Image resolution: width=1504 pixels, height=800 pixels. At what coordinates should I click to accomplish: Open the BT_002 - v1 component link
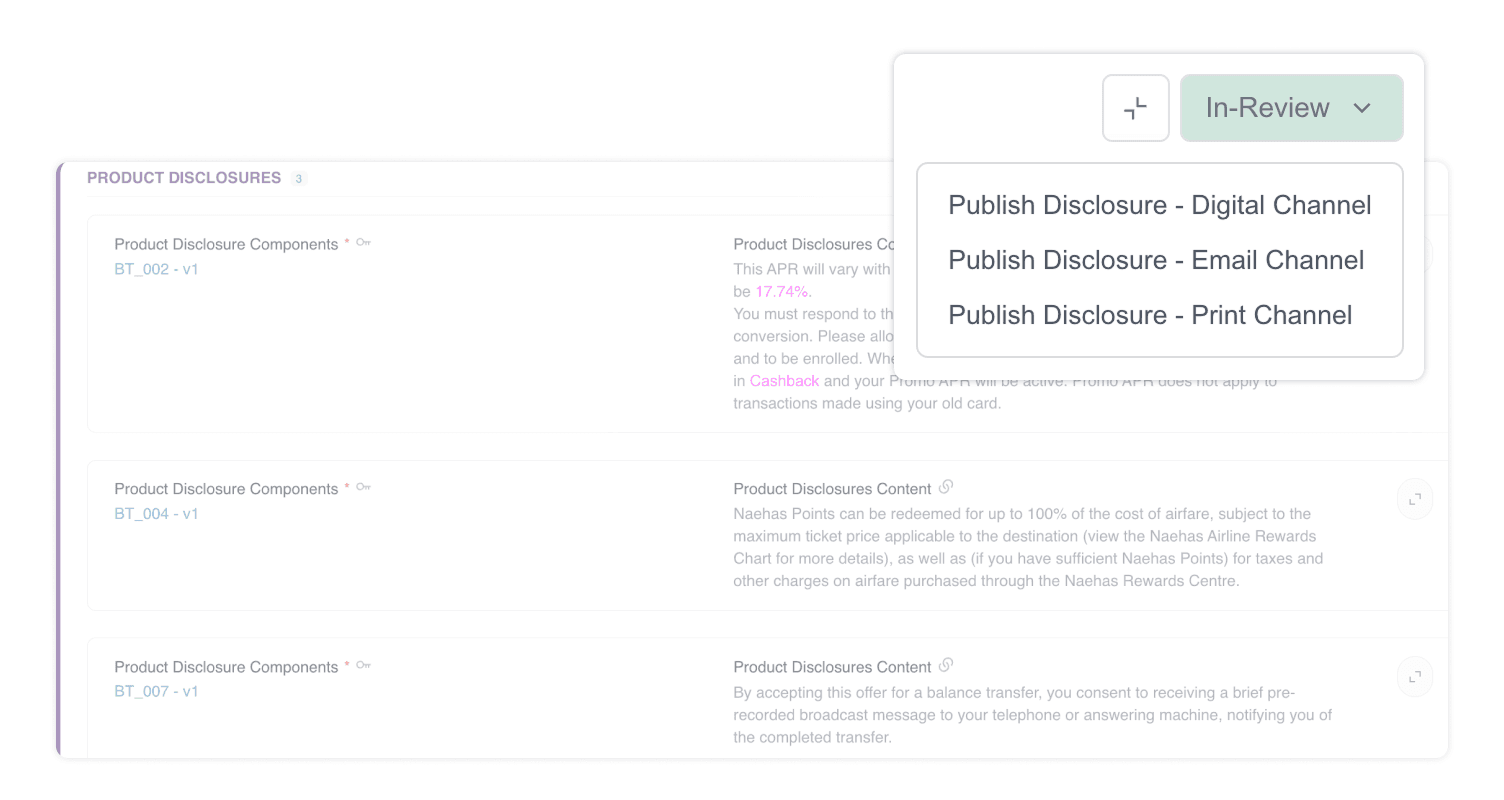[x=155, y=269]
